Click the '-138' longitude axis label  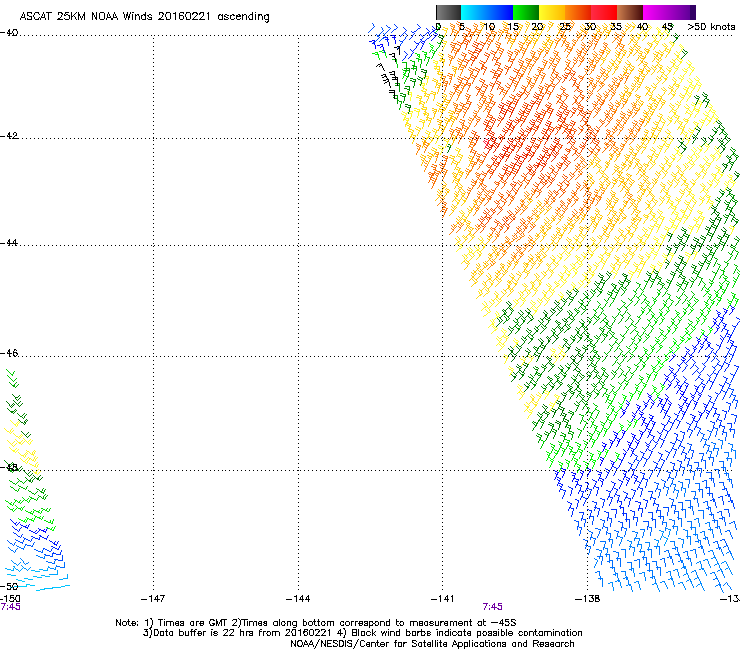click(588, 599)
